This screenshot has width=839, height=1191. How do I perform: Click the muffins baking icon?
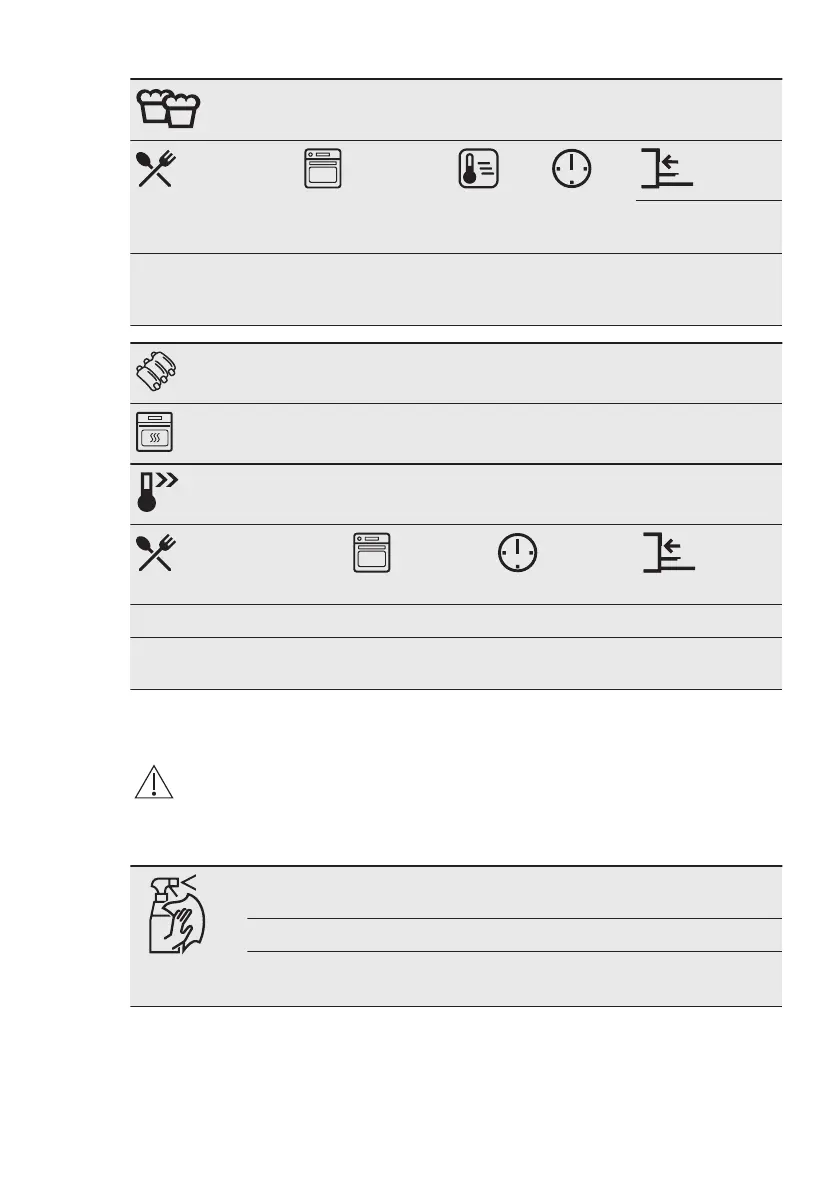tap(168, 108)
